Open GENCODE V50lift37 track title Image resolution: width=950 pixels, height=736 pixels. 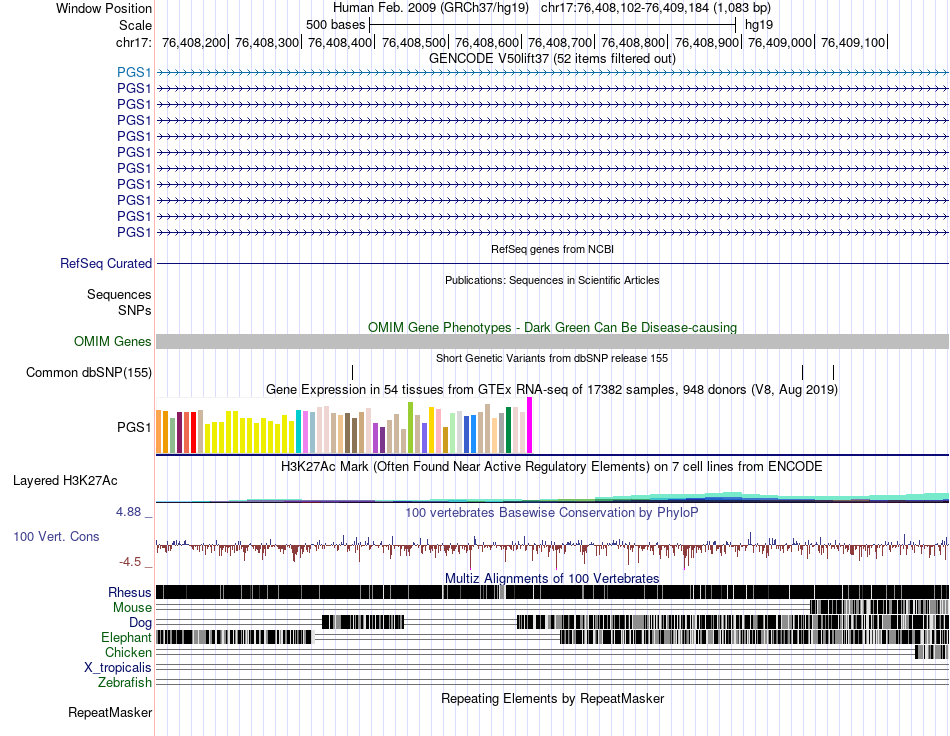pyautogui.click(x=552, y=59)
